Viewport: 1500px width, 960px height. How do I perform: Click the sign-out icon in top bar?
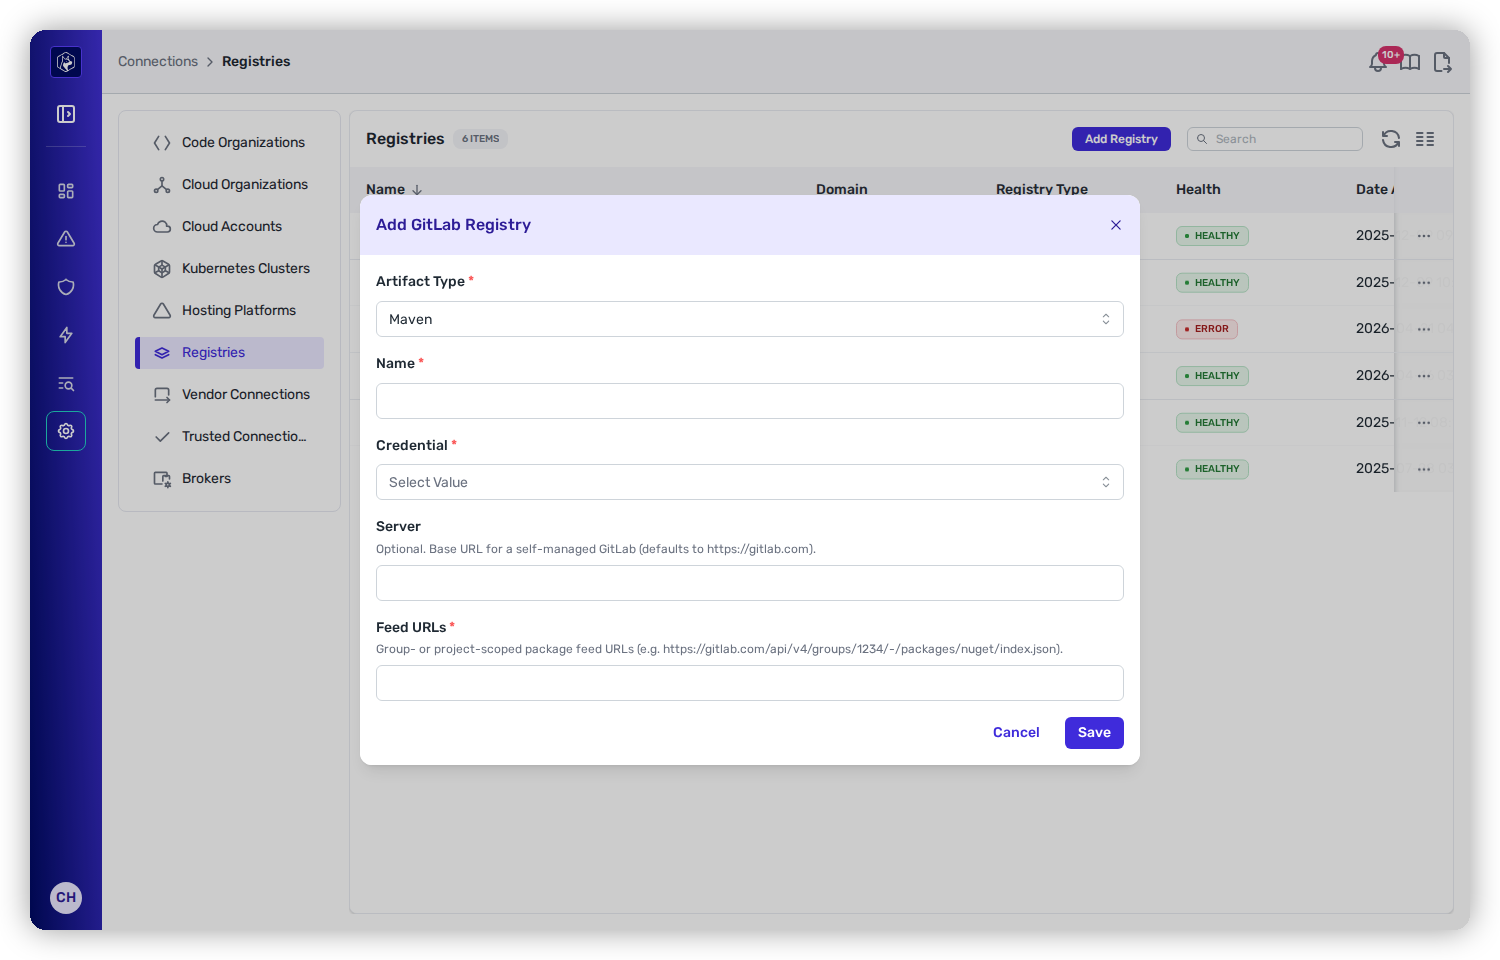click(1442, 63)
